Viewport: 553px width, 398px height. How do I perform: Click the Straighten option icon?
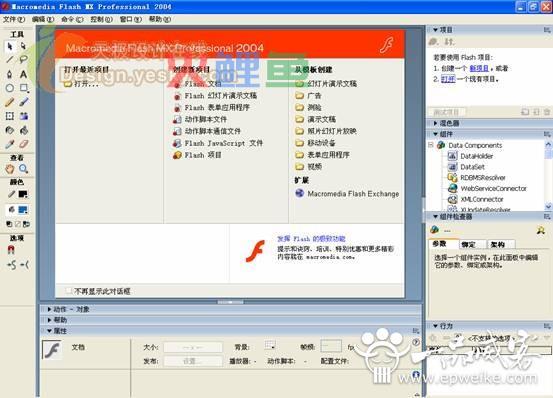(25, 265)
